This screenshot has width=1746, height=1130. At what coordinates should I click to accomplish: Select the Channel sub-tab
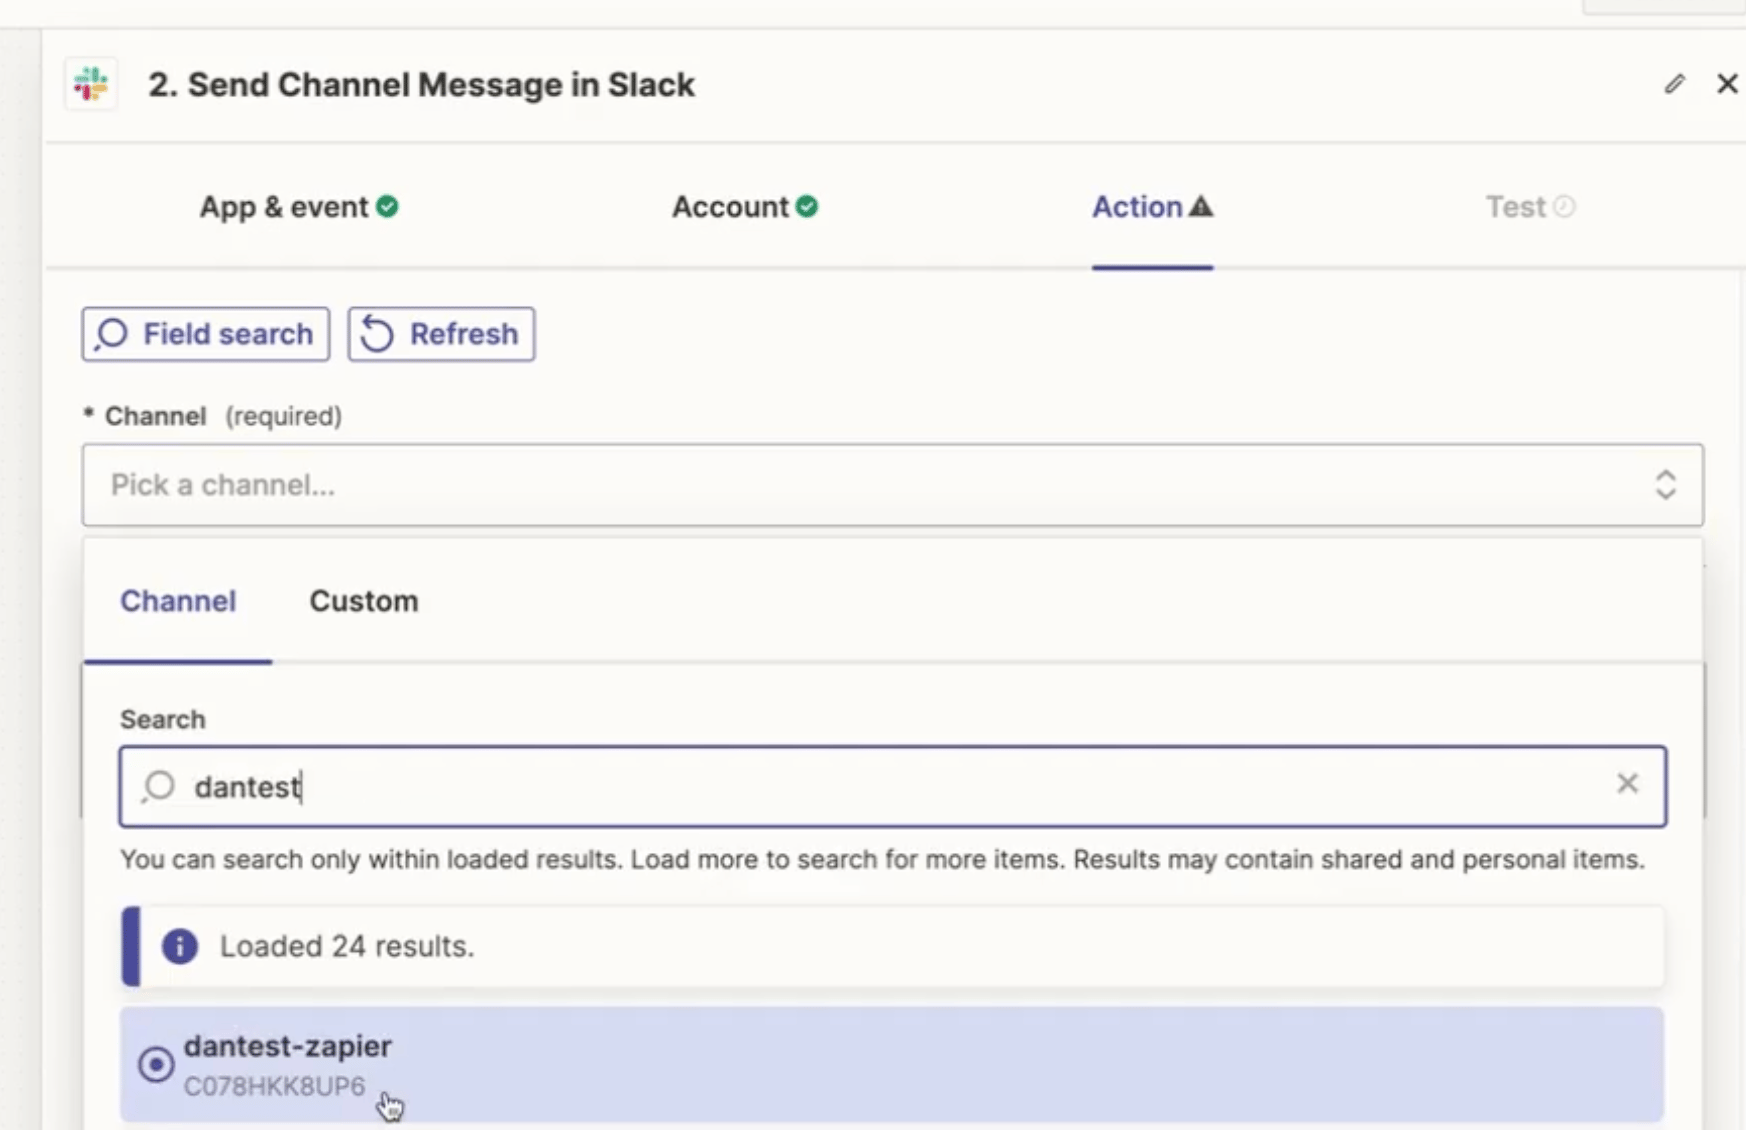point(178,601)
